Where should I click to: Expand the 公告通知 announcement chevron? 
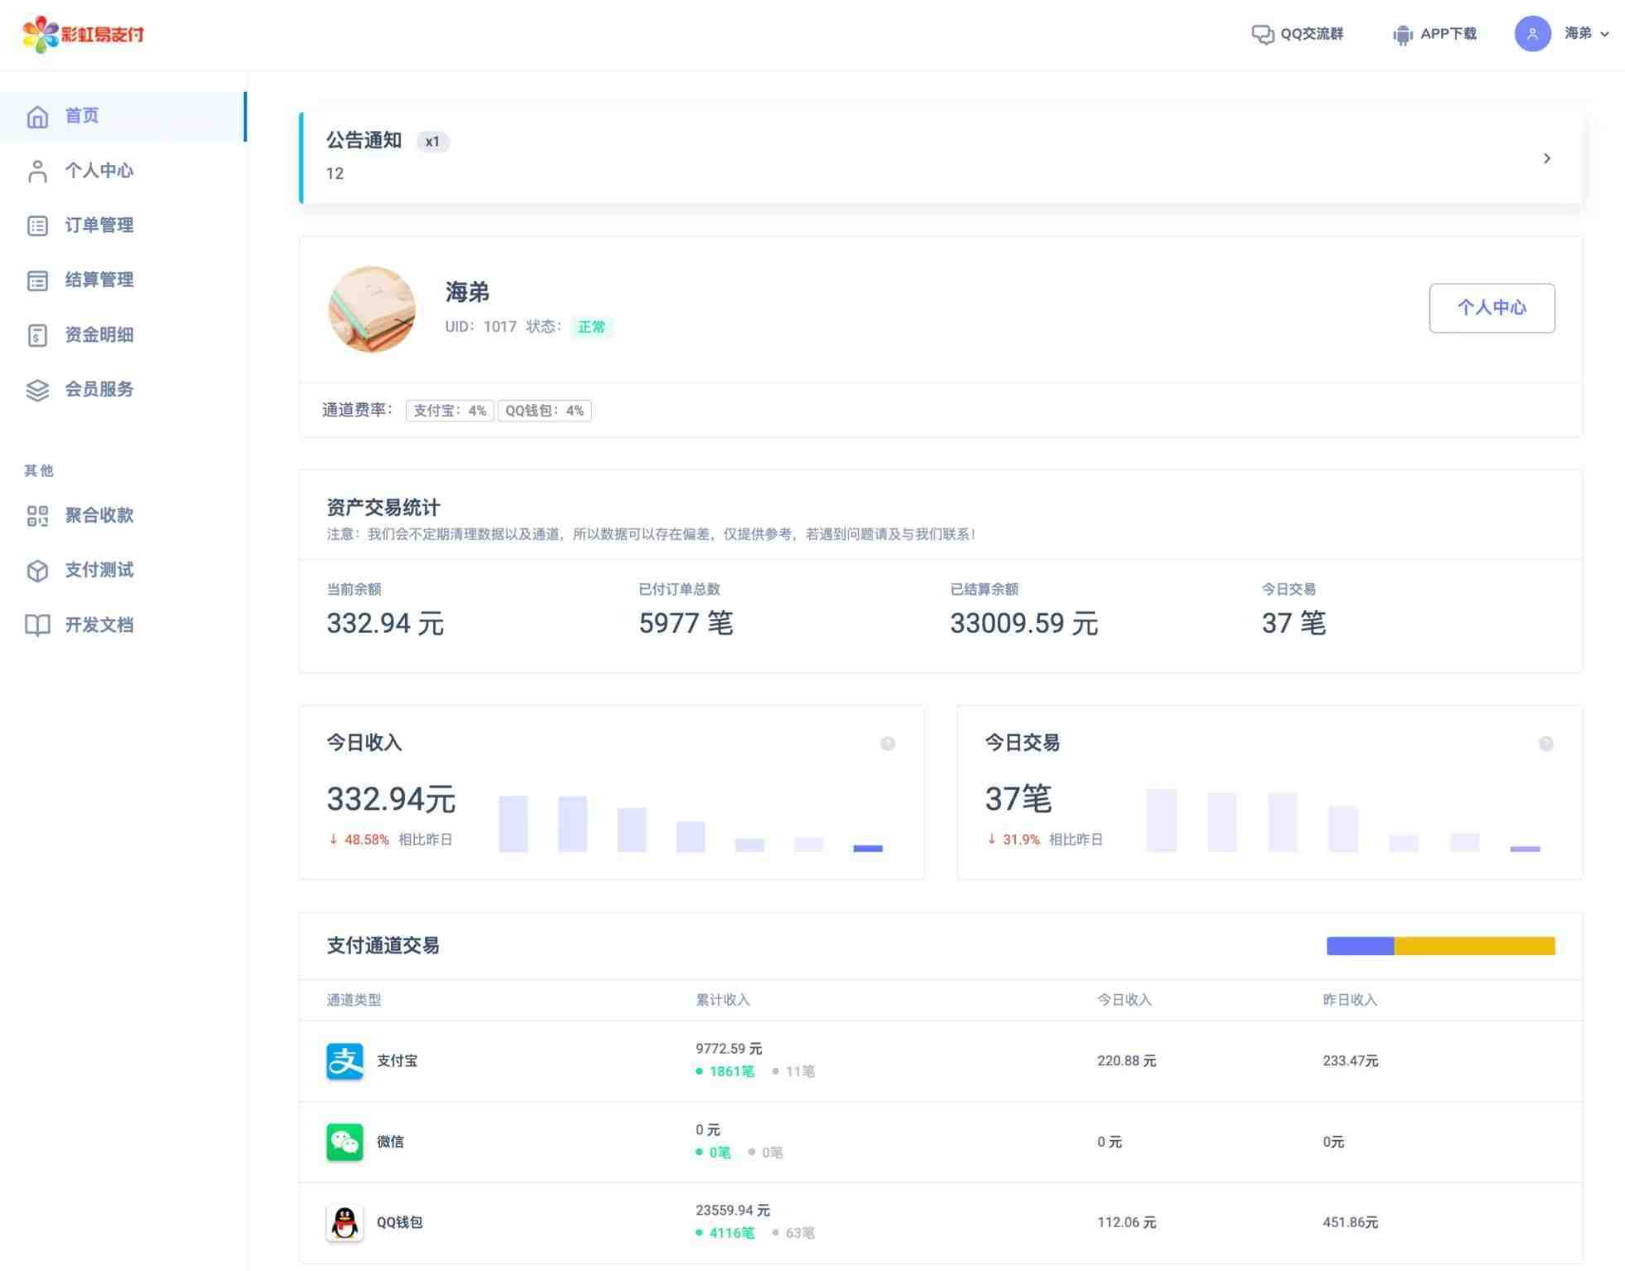coord(1546,158)
